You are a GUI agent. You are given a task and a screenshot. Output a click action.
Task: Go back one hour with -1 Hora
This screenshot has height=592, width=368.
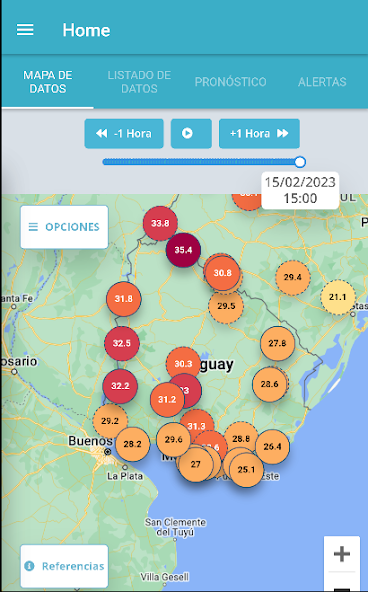coord(124,133)
